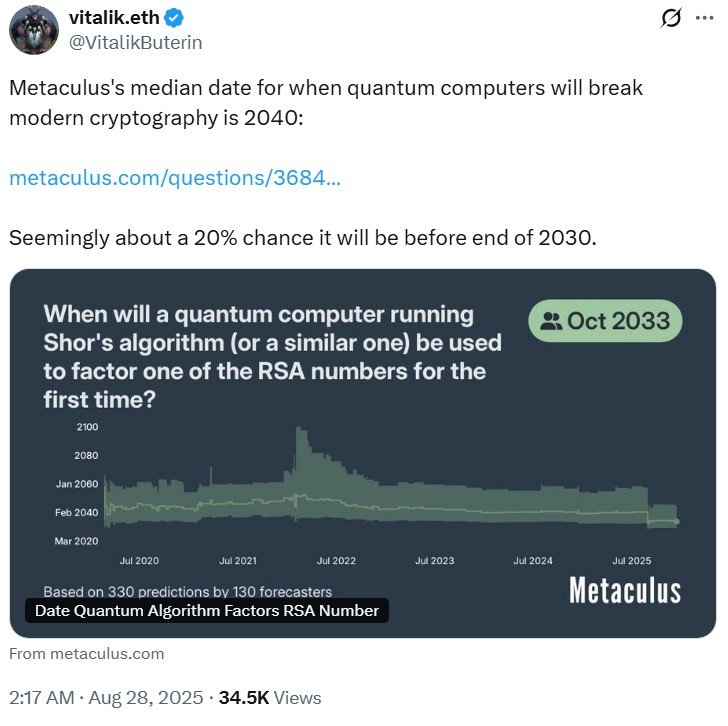Click the "Jul 2022" chart axis label
Viewport: 728px width, 726px height.
[x=336, y=561]
